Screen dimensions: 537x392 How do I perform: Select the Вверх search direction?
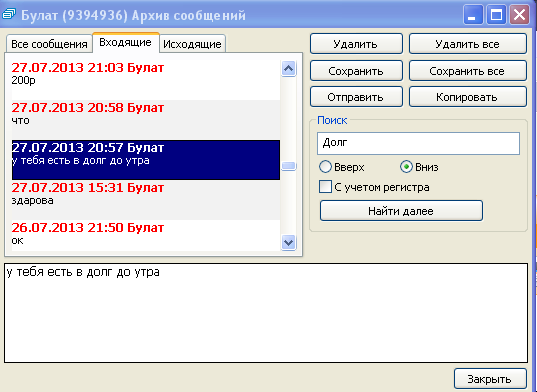(x=325, y=167)
